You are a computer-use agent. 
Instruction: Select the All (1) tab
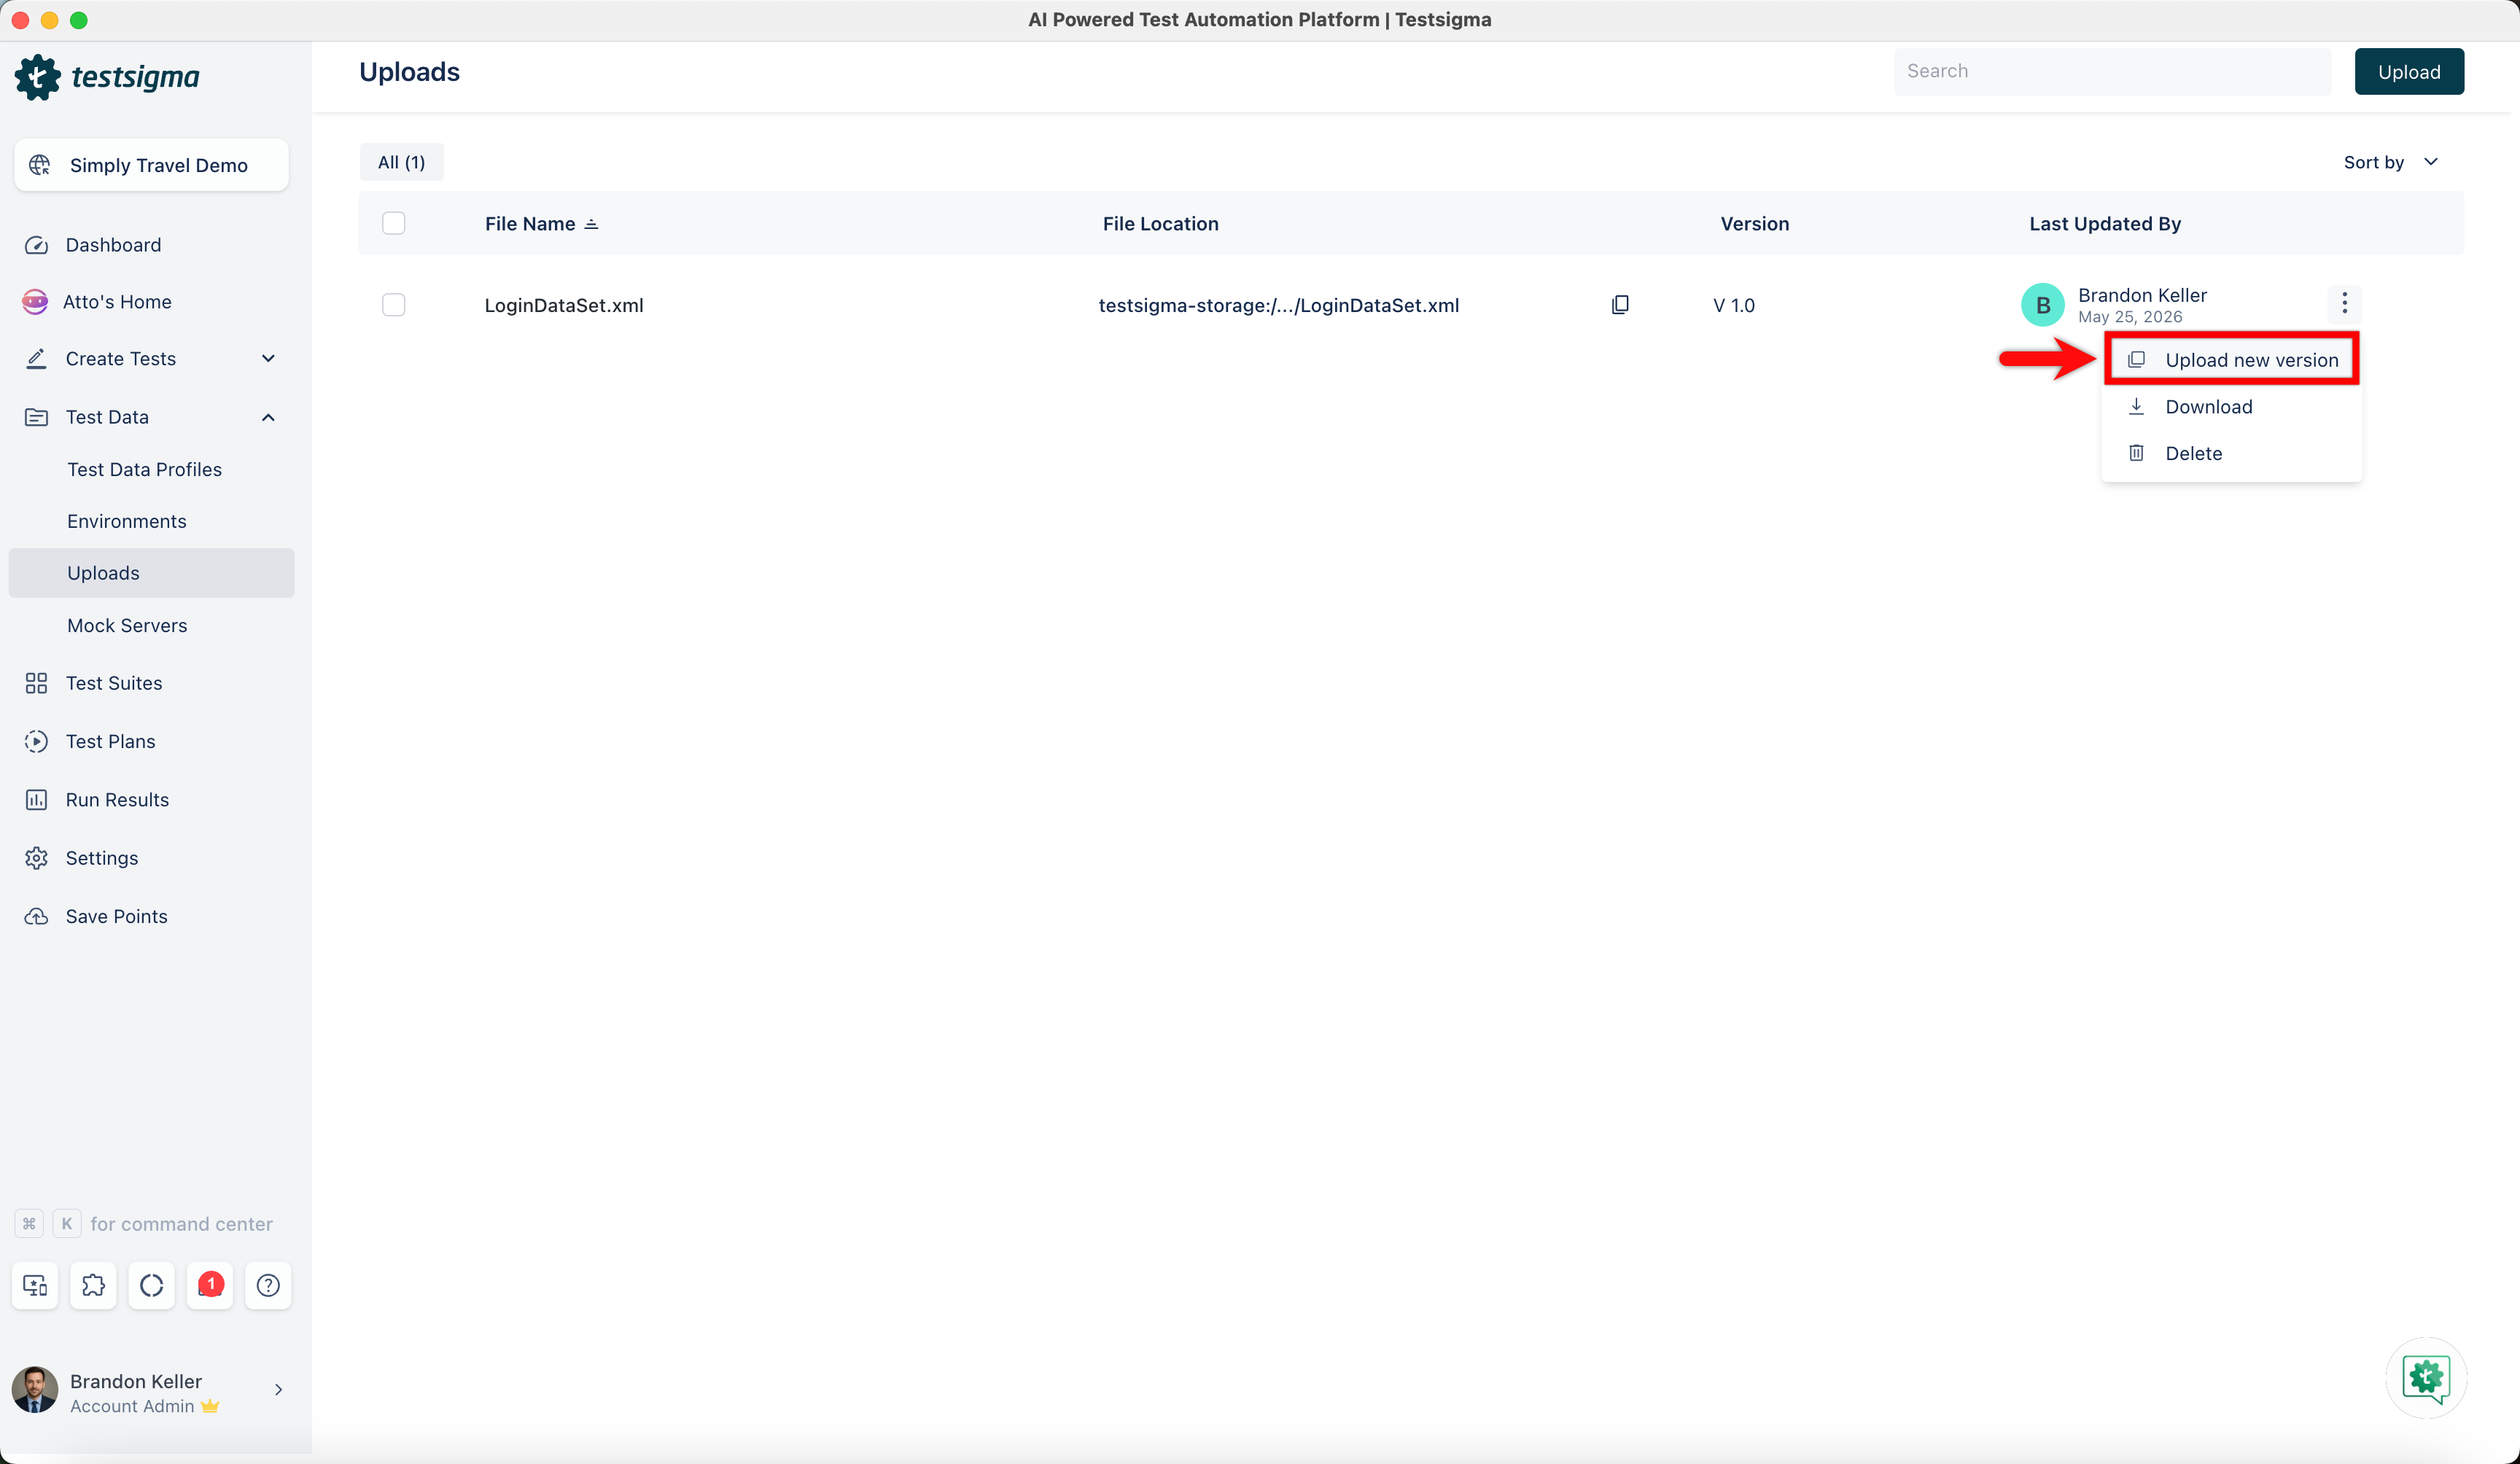402,162
